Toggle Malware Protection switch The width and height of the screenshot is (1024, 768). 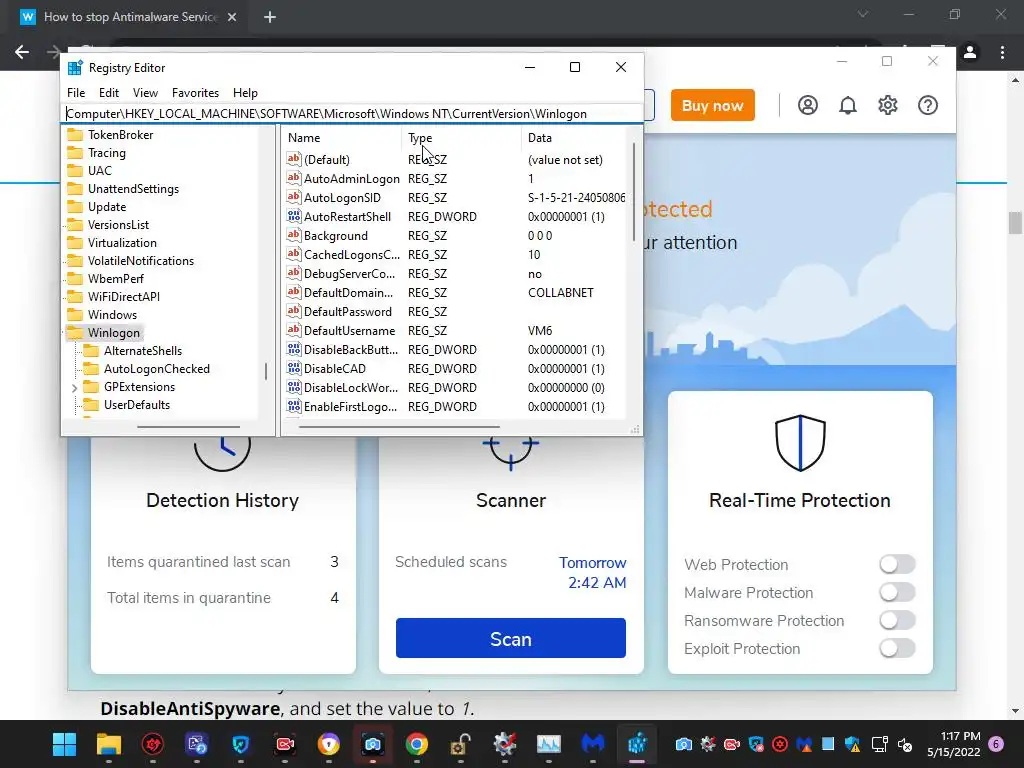click(x=897, y=592)
